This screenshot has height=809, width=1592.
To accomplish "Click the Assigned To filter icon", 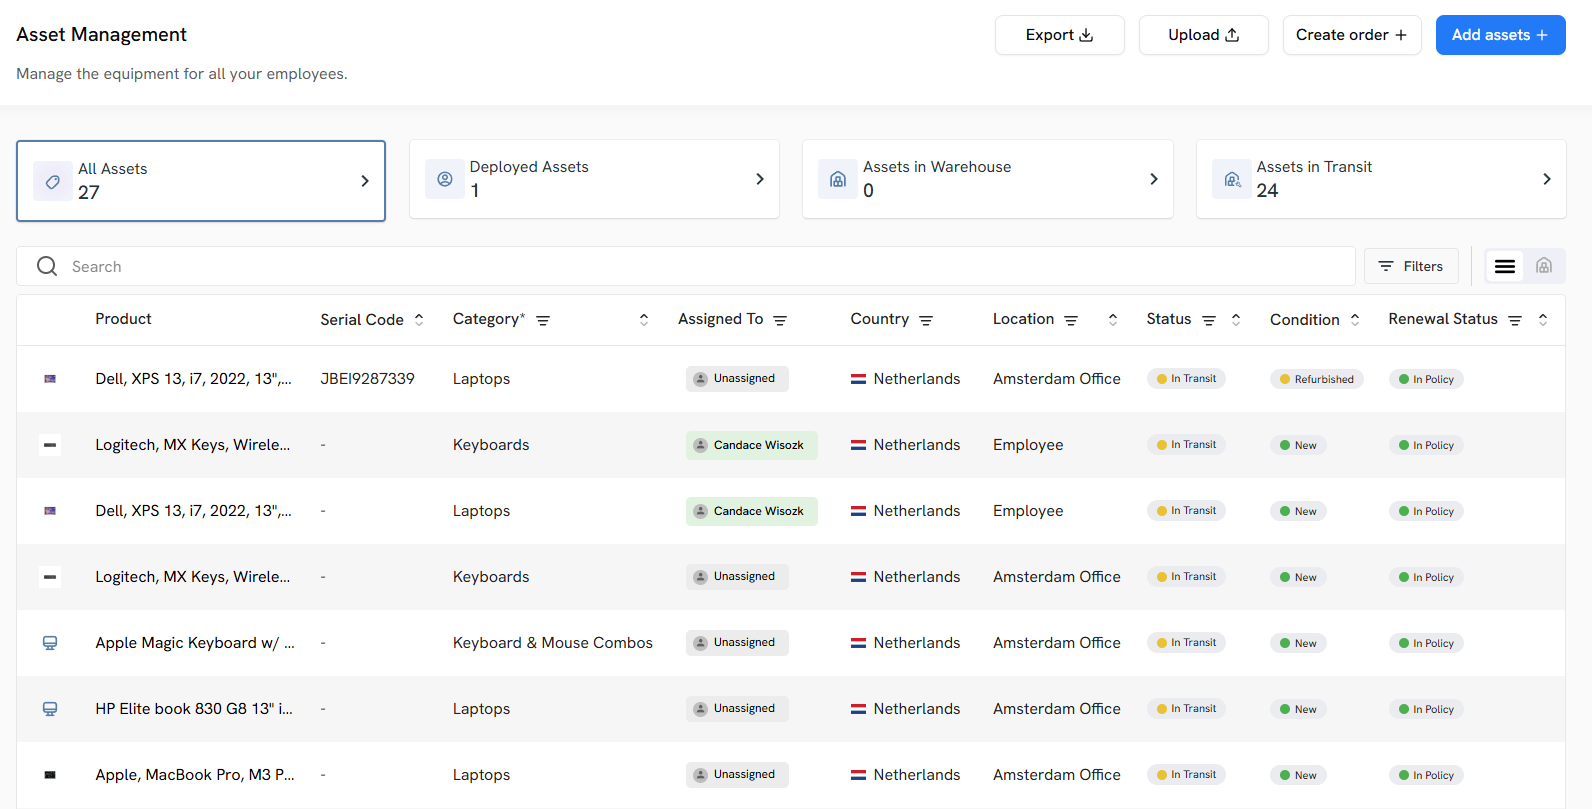I will pos(780,321).
